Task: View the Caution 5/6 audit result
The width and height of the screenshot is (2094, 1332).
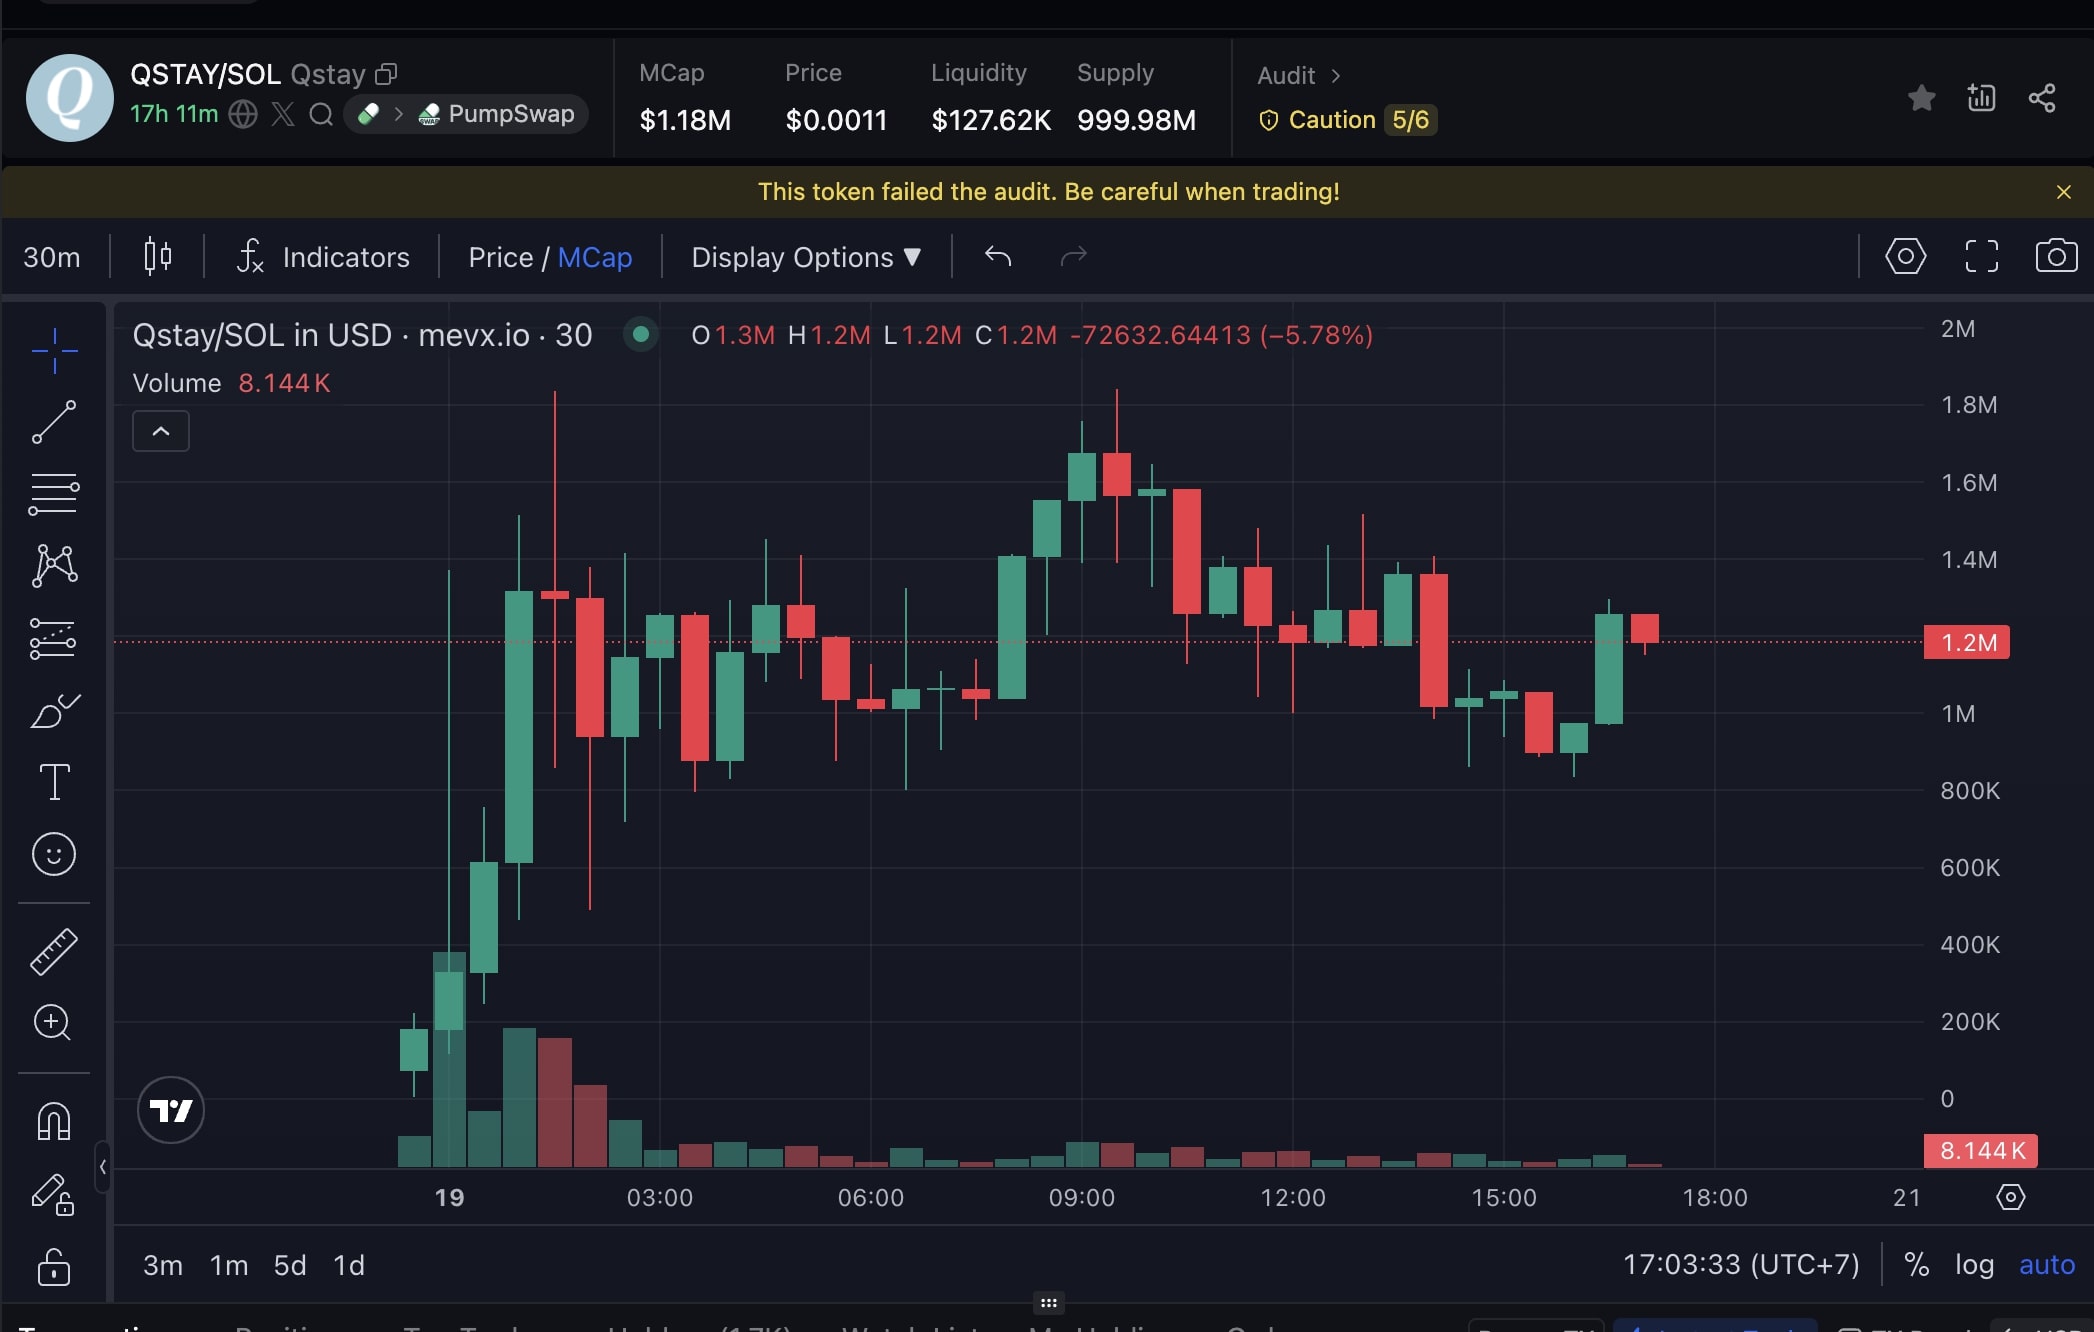Action: [1348, 120]
